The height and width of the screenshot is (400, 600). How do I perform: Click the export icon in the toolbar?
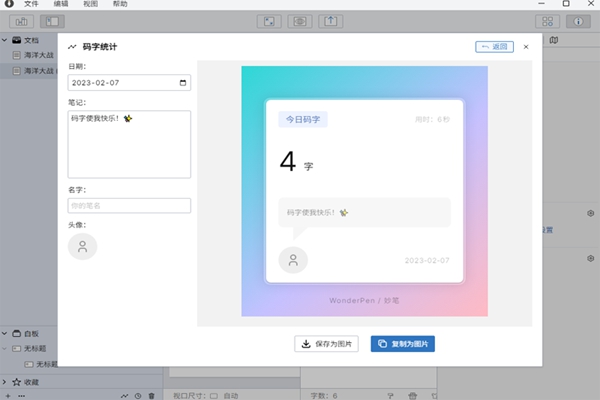[x=331, y=21]
